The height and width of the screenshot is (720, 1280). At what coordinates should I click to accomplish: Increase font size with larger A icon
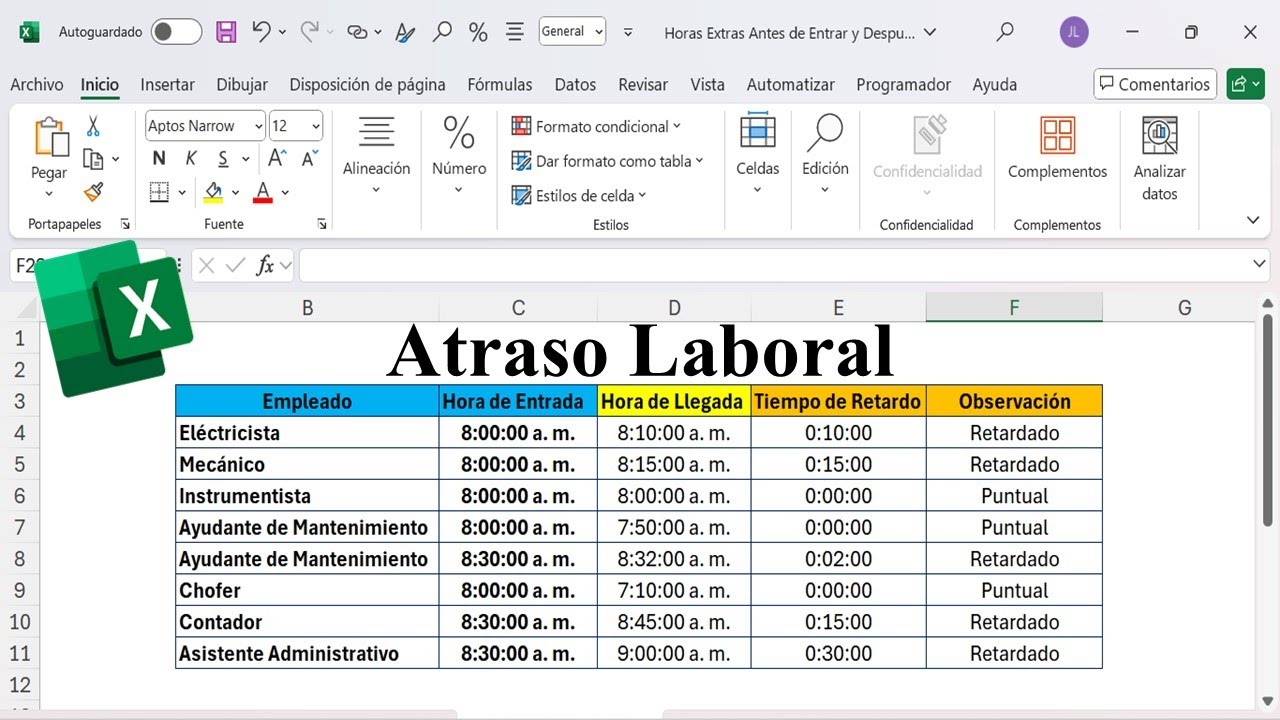[x=277, y=158]
